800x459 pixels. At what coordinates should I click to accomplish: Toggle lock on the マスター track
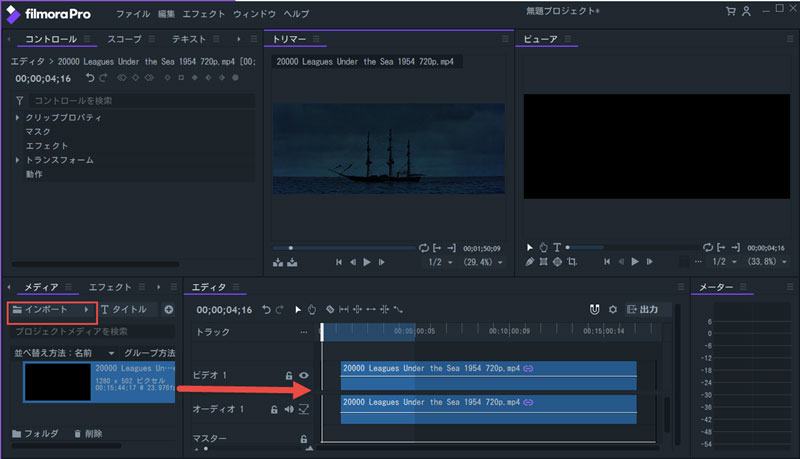[303, 439]
